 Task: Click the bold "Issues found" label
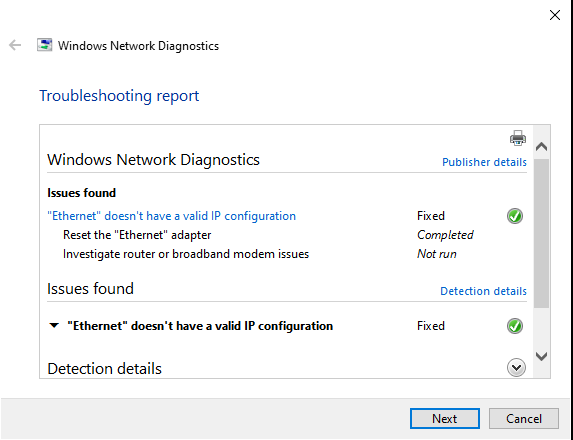click(81, 193)
